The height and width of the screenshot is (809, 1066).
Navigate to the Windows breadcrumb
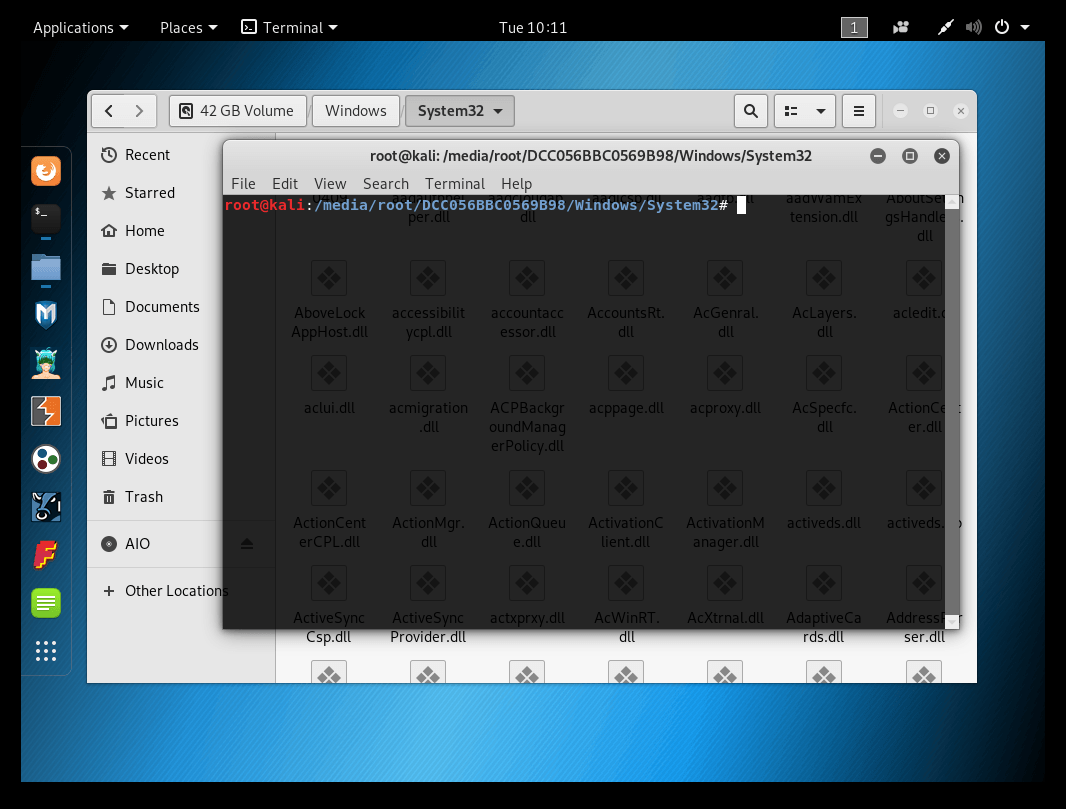point(356,111)
